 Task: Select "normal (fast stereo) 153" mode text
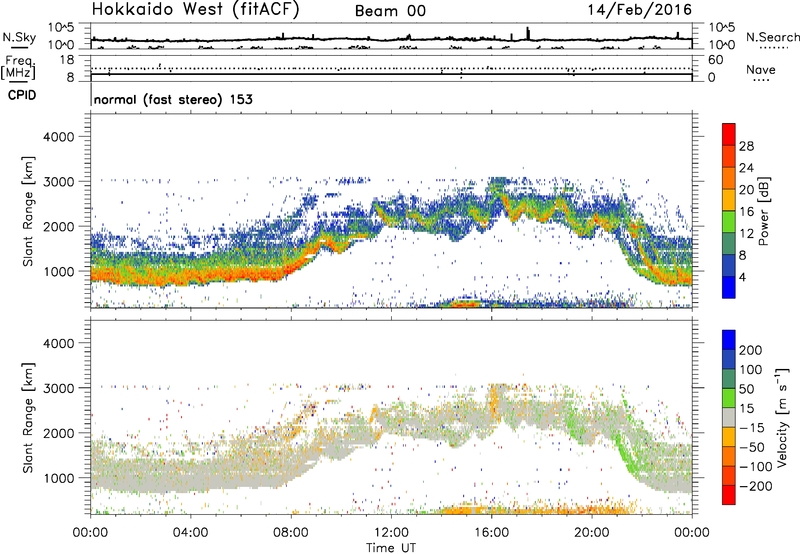tap(173, 99)
